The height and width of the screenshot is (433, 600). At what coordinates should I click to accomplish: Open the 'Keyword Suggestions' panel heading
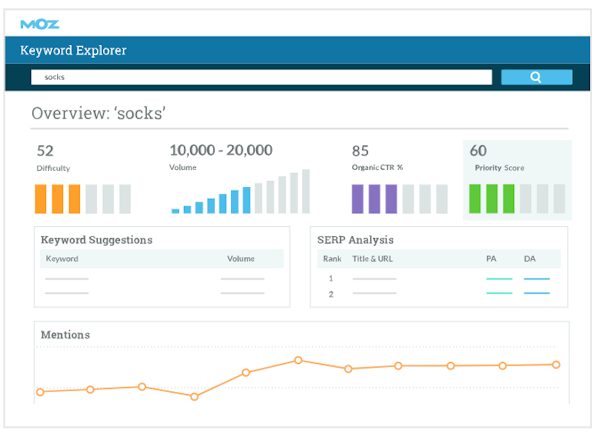(x=97, y=240)
